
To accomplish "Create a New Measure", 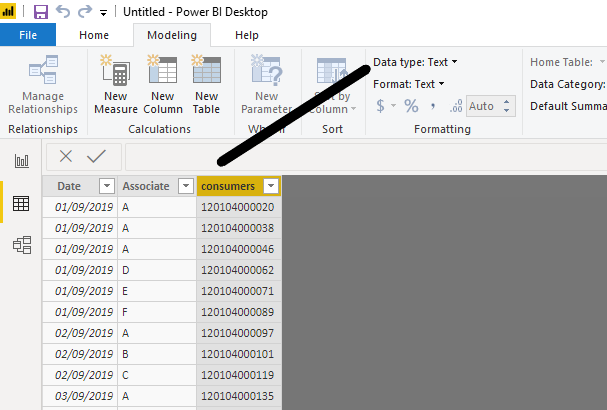I will click(116, 85).
